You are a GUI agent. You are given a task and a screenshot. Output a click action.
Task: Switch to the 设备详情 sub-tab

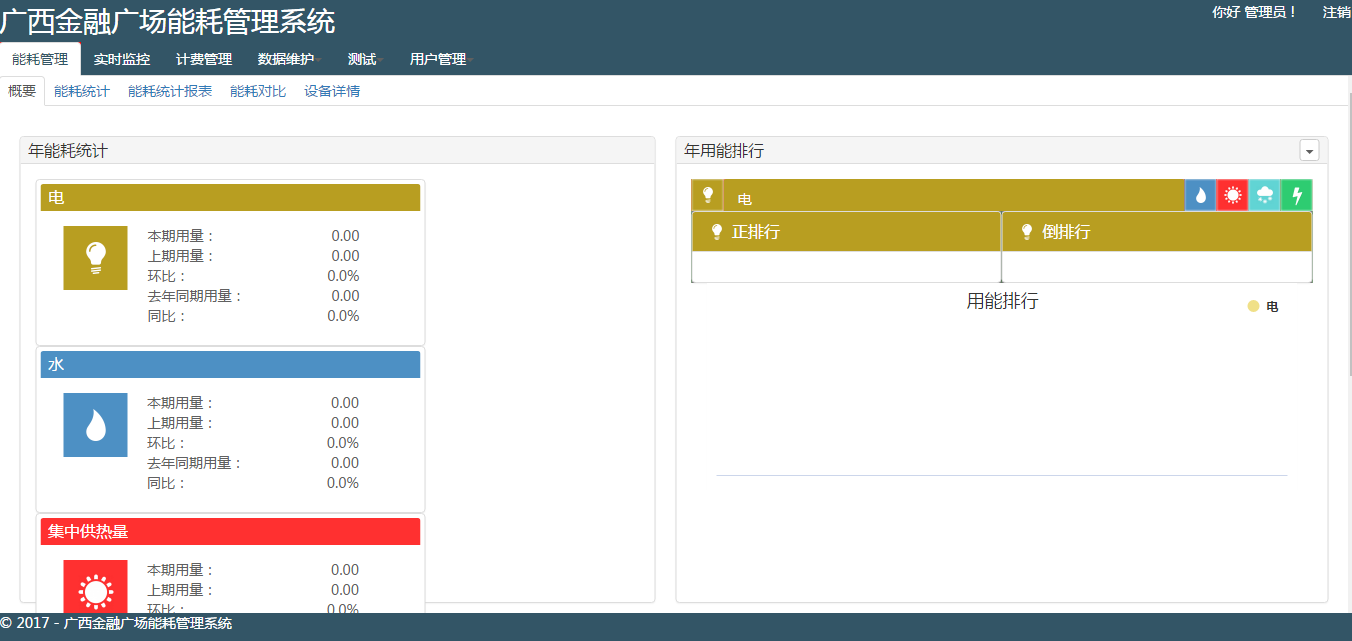pos(332,91)
